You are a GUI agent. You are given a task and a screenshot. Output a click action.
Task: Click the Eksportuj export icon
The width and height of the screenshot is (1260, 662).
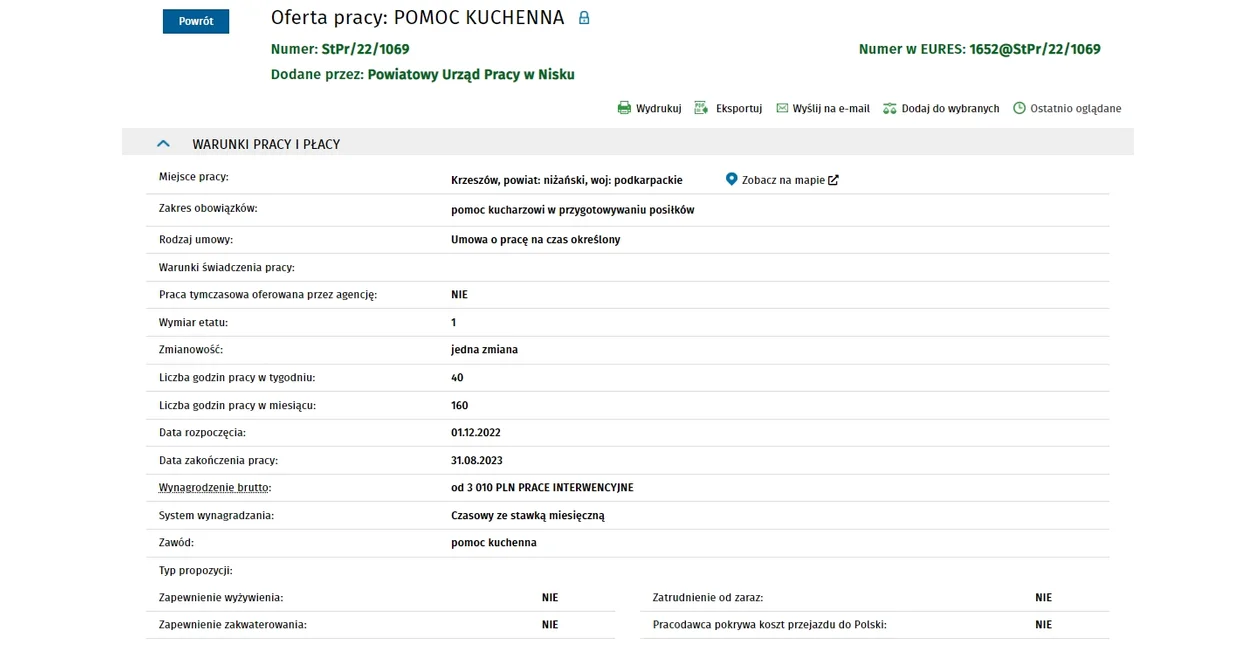701,108
